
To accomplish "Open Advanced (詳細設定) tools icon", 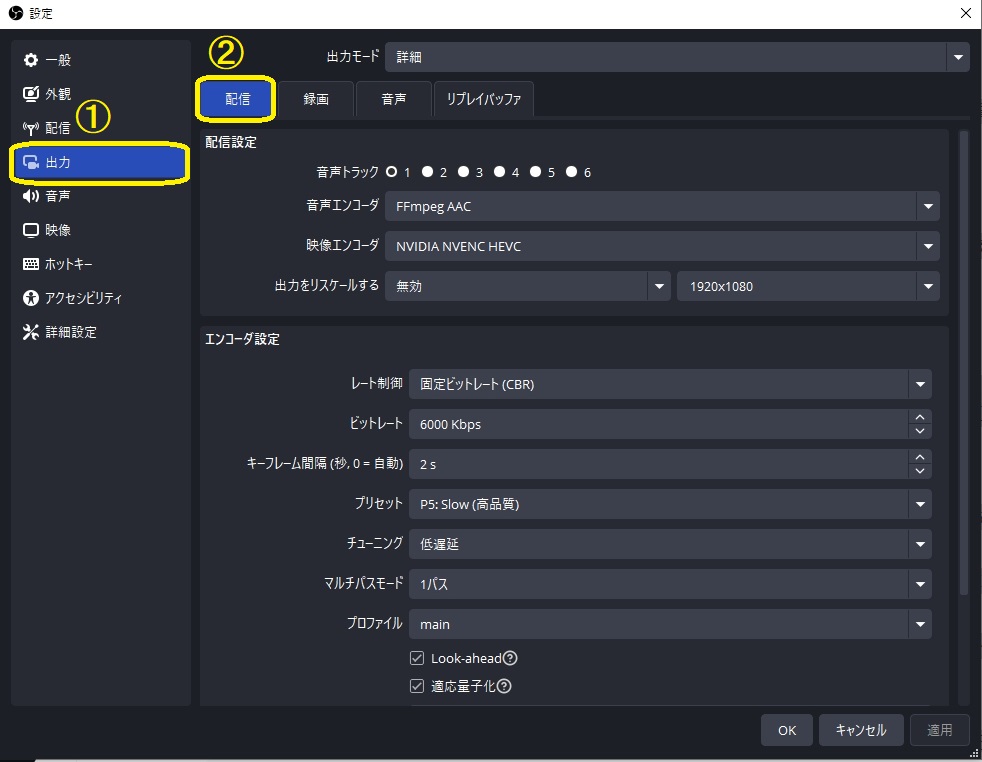I will [30, 332].
